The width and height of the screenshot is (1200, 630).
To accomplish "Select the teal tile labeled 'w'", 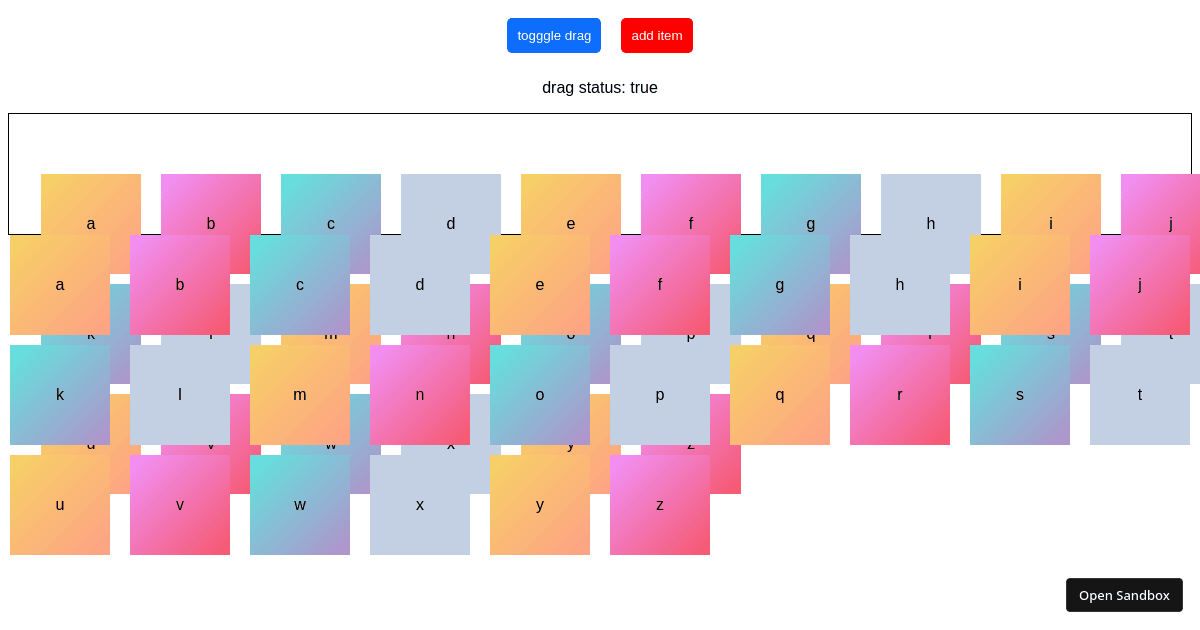I will (299, 505).
